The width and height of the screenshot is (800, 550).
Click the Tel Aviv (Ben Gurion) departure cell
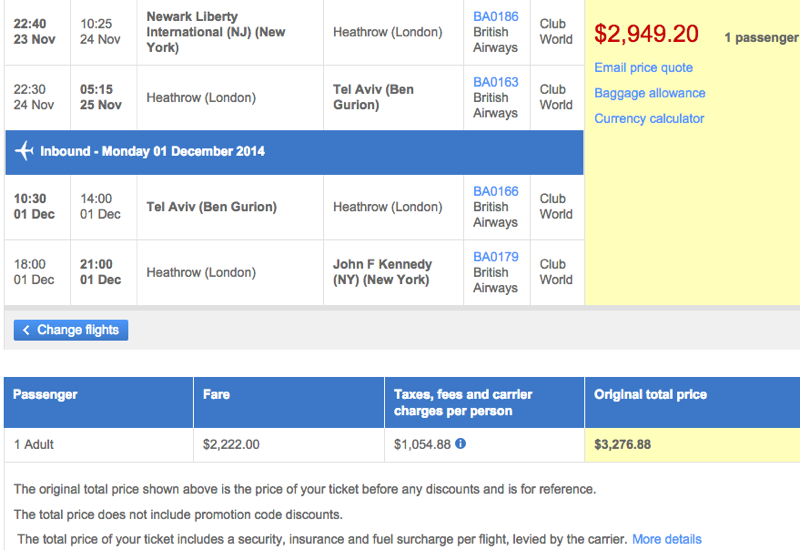[230, 207]
